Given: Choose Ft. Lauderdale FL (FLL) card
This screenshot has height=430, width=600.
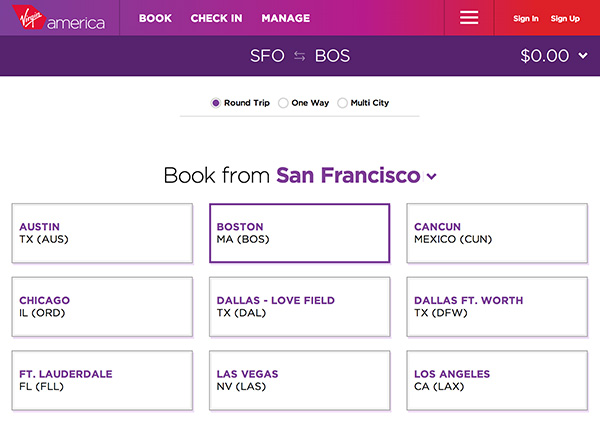Looking at the screenshot, I should [x=102, y=380].
